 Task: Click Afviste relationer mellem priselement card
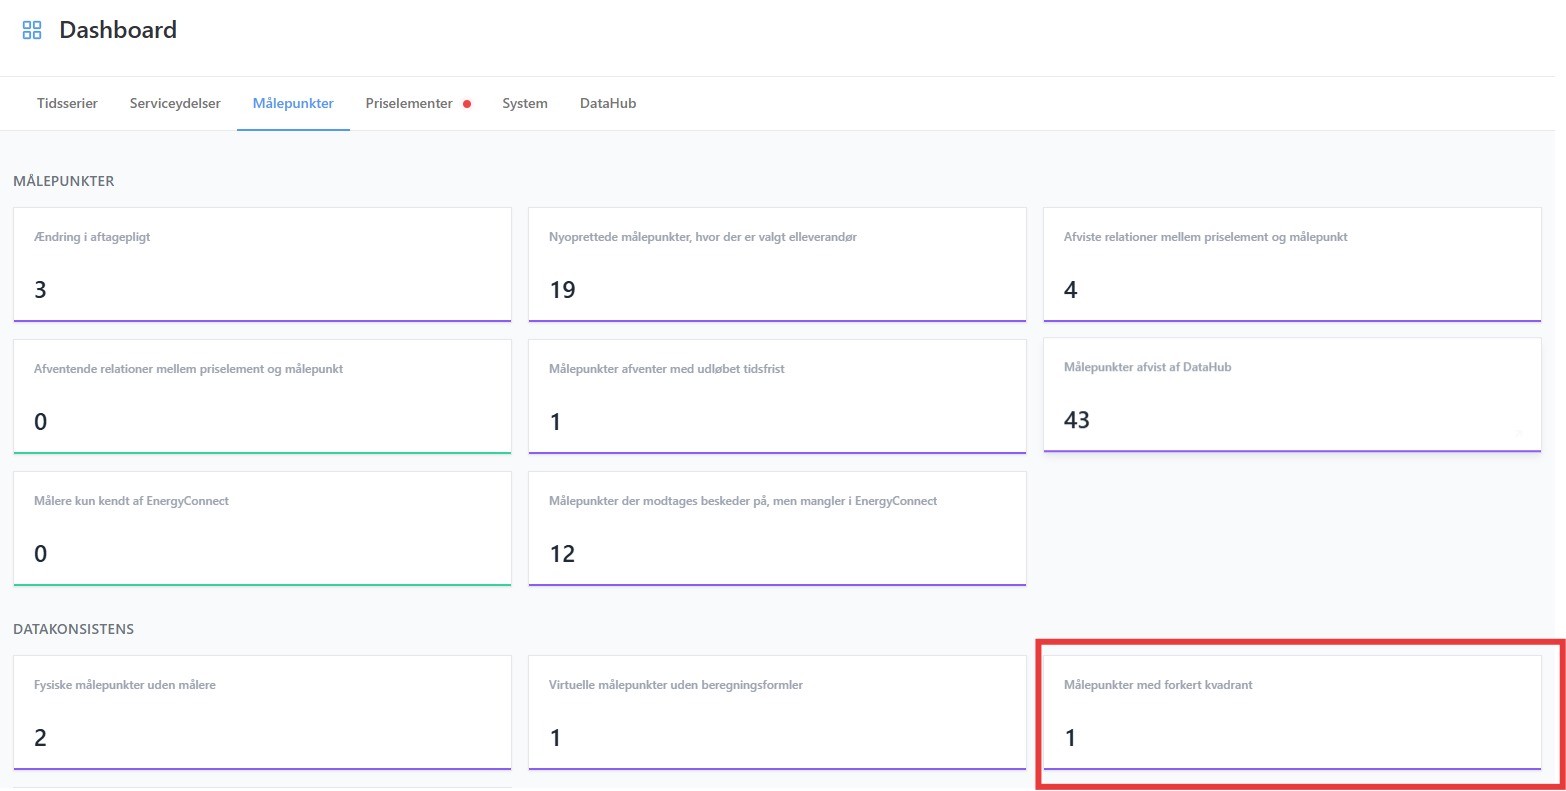coord(1292,265)
